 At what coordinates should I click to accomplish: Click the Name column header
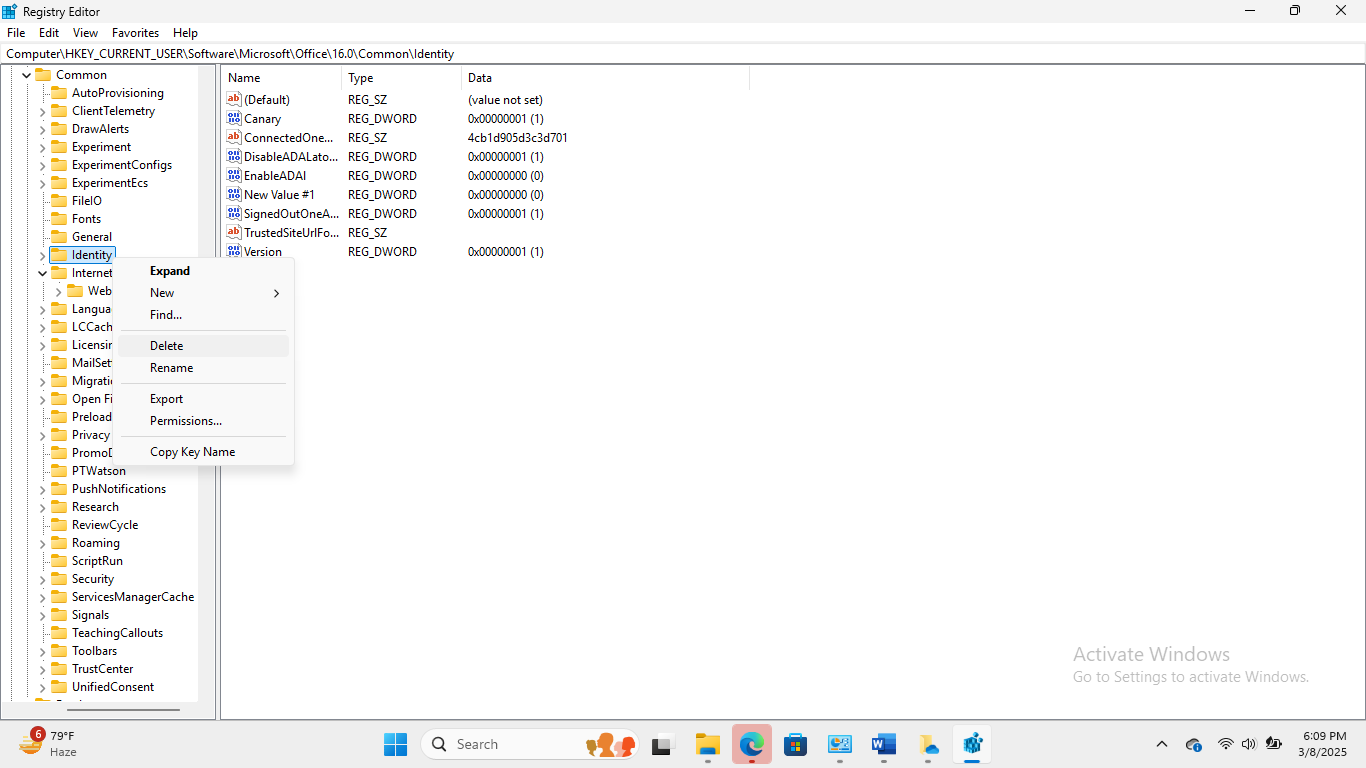(x=282, y=78)
